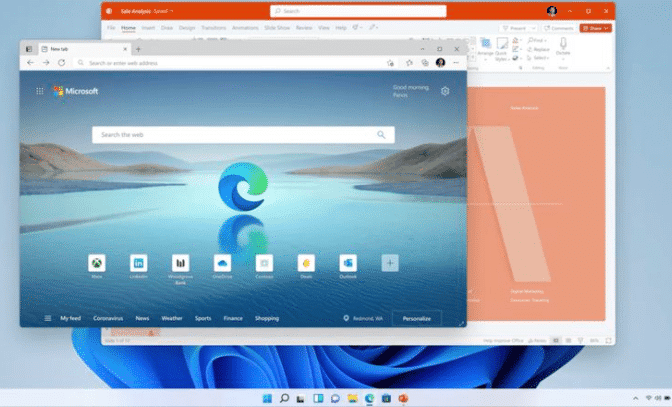Viewport: 672px width, 407px height.
Task: Open the OneDrive quick link tile
Action: (x=222, y=262)
